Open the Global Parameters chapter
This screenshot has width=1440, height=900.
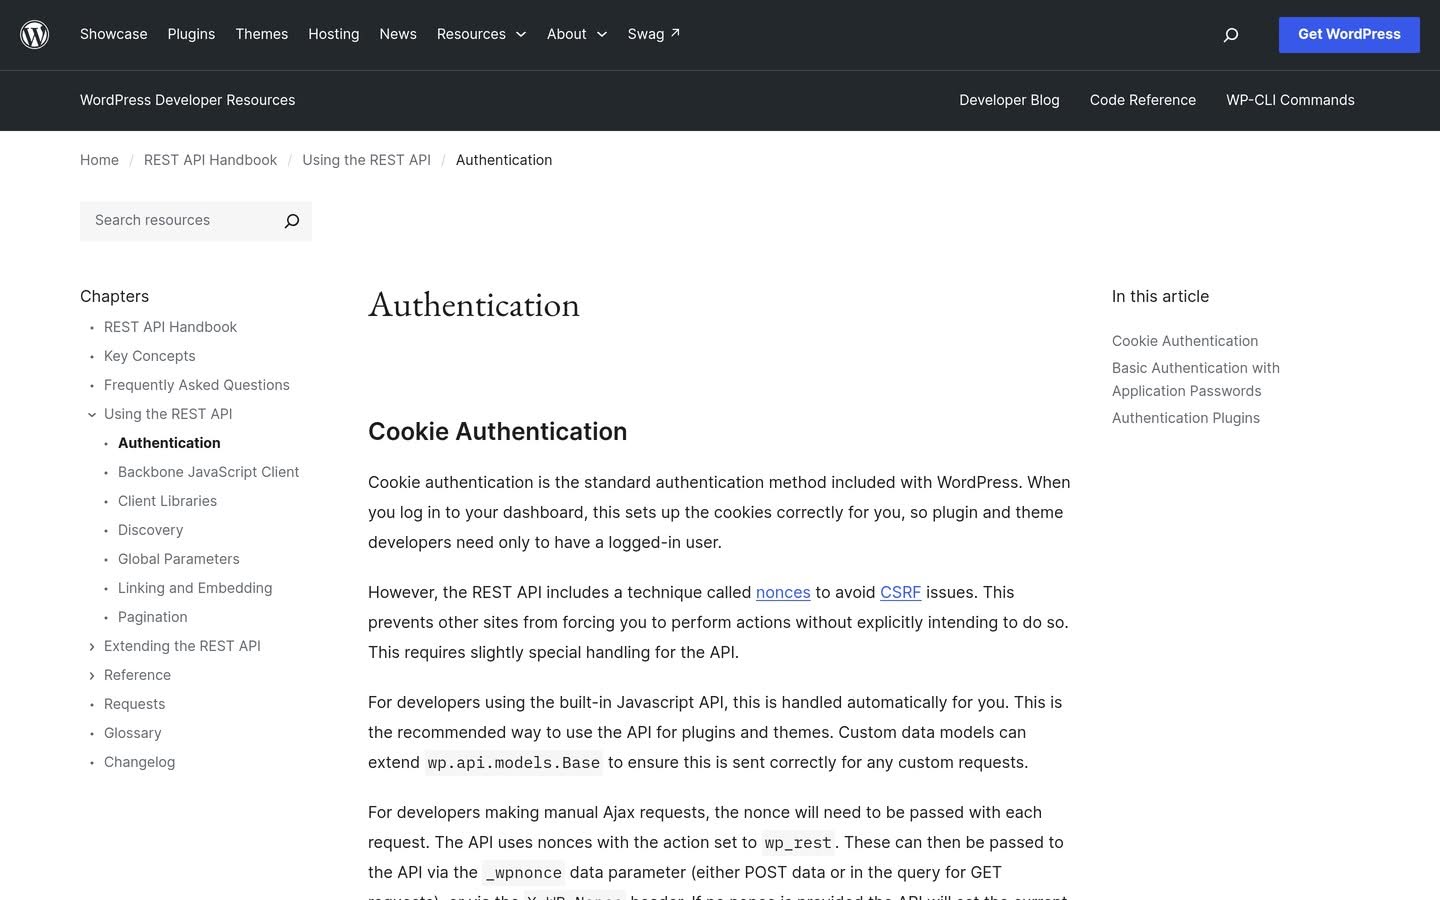[x=179, y=559]
